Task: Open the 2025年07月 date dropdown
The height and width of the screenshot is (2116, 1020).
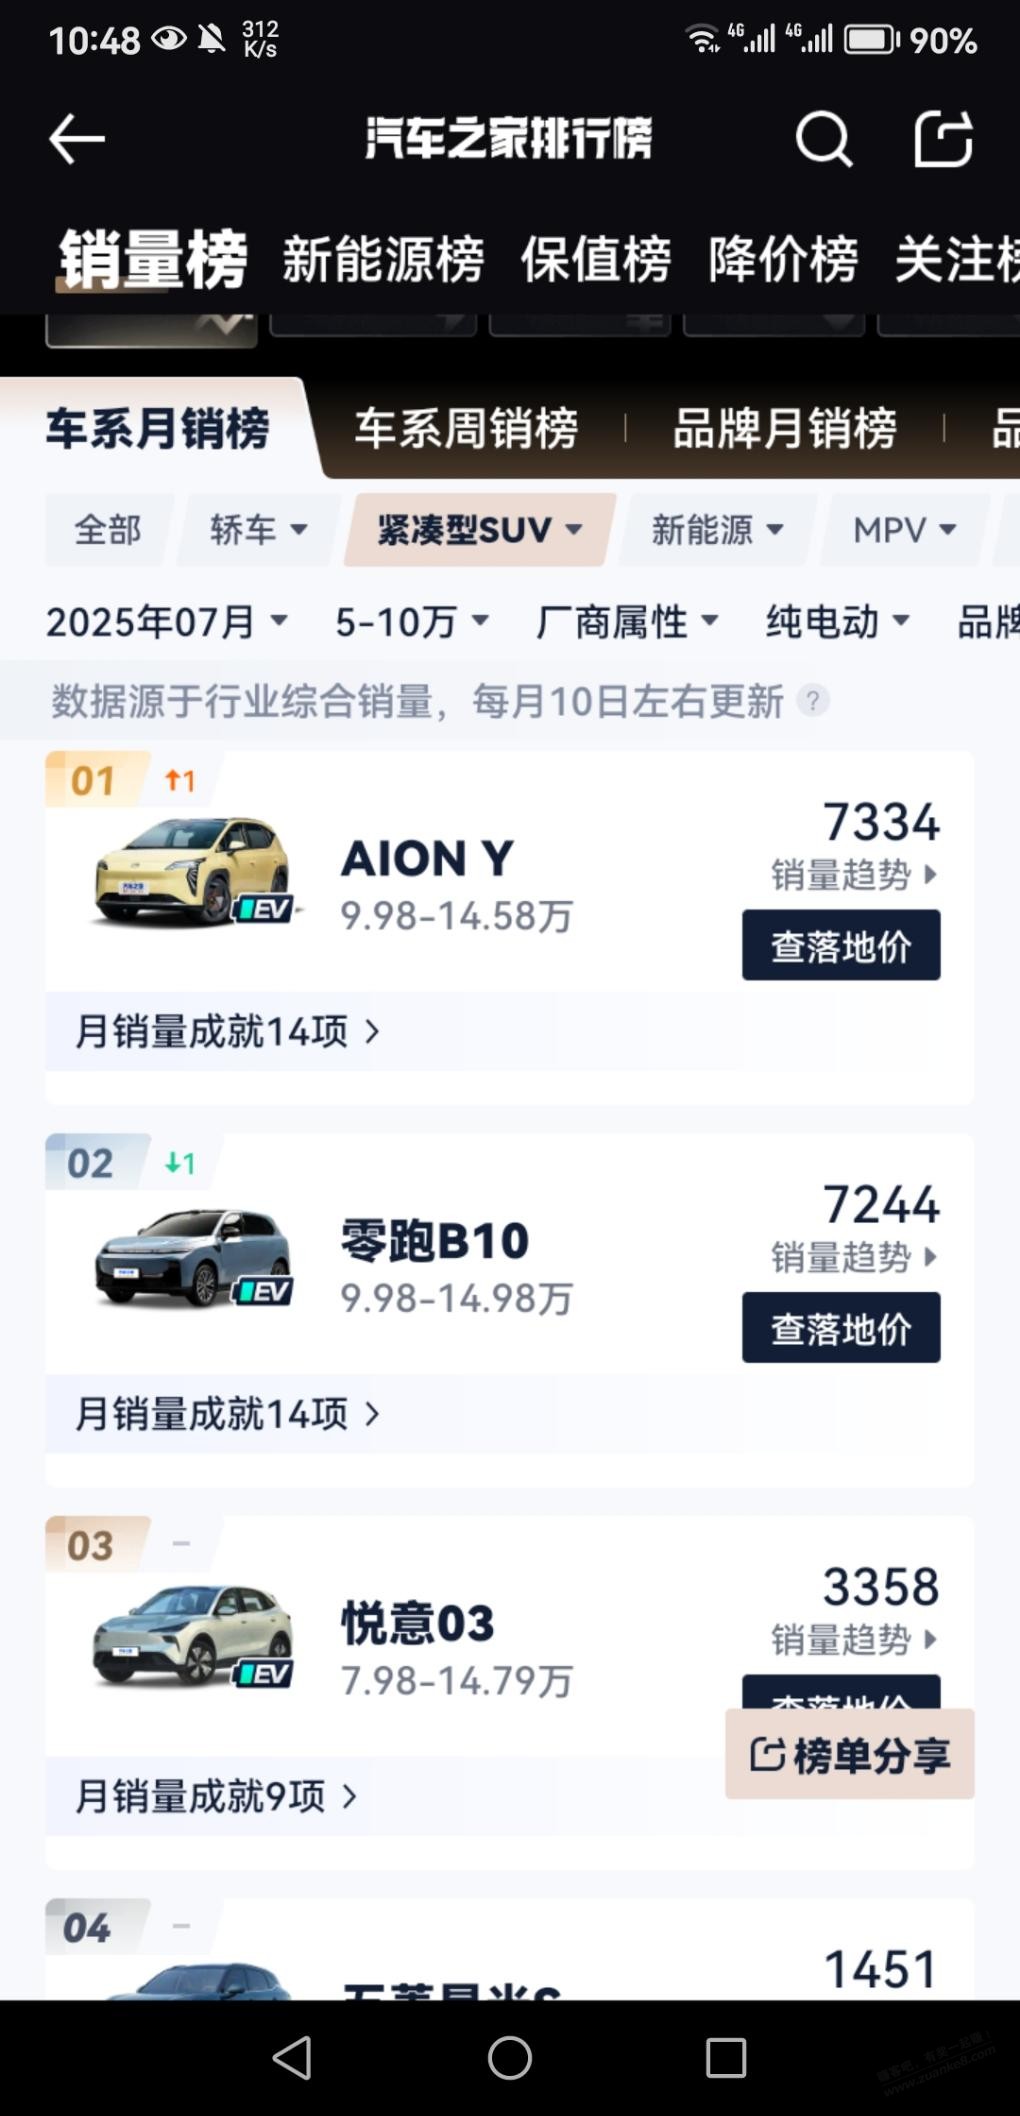Action: click(x=167, y=622)
